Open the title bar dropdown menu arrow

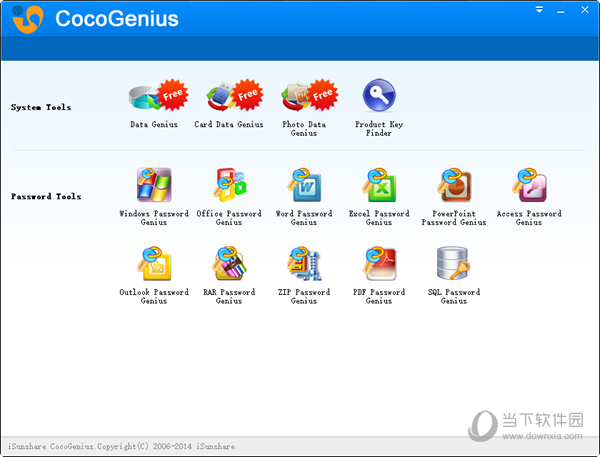tap(539, 10)
